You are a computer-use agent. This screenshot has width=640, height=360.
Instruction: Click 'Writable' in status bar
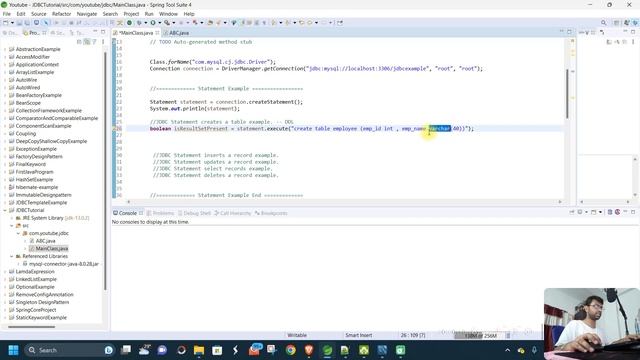(x=297, y=335)
